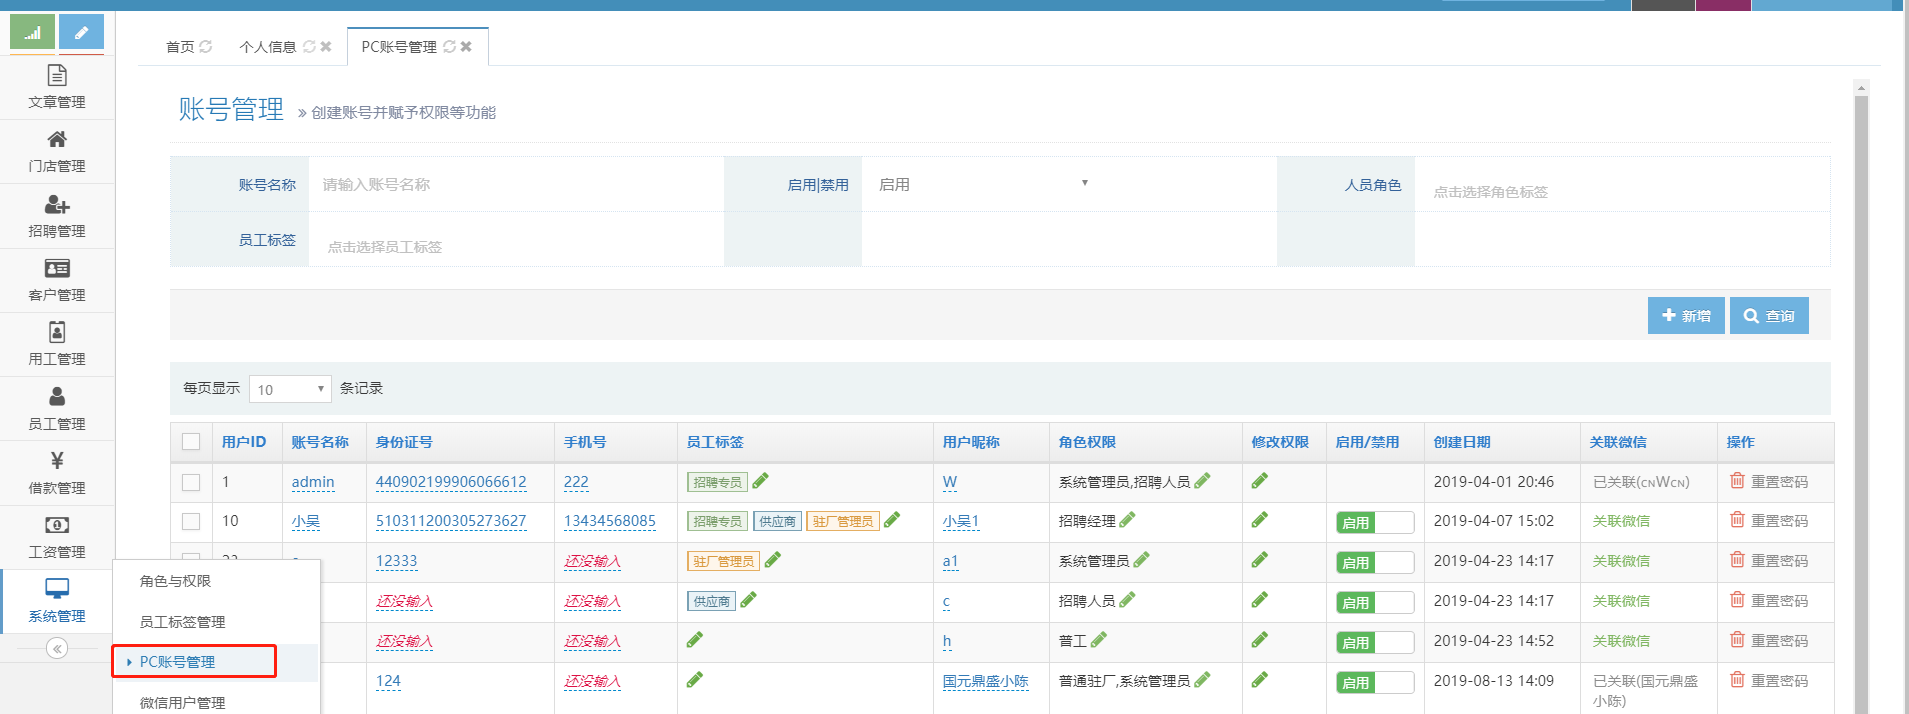Switch to 个人信息 tab
Viewport: 1909px width, 714px height.
(x=267, y=47)
